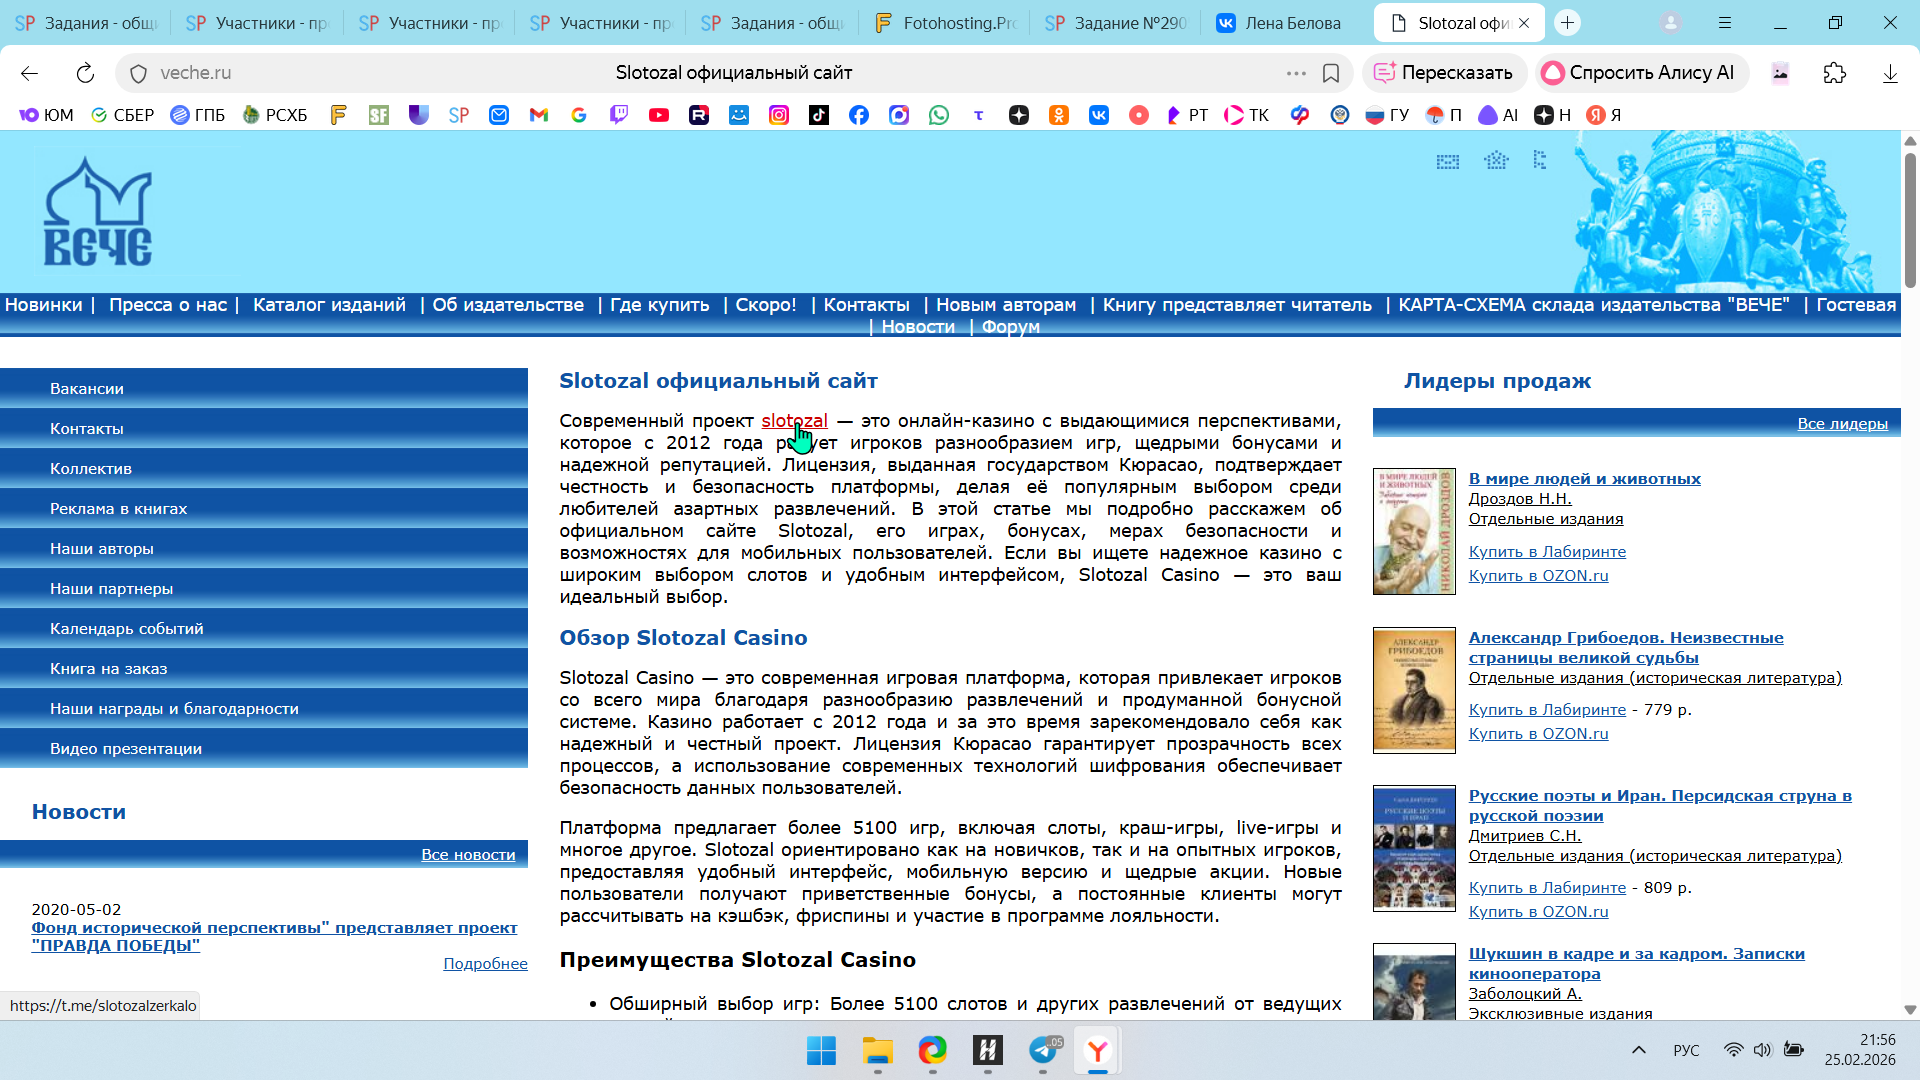Select Наши авторы in left sidebar
Screen dimensions: 1920x1080
102,548
